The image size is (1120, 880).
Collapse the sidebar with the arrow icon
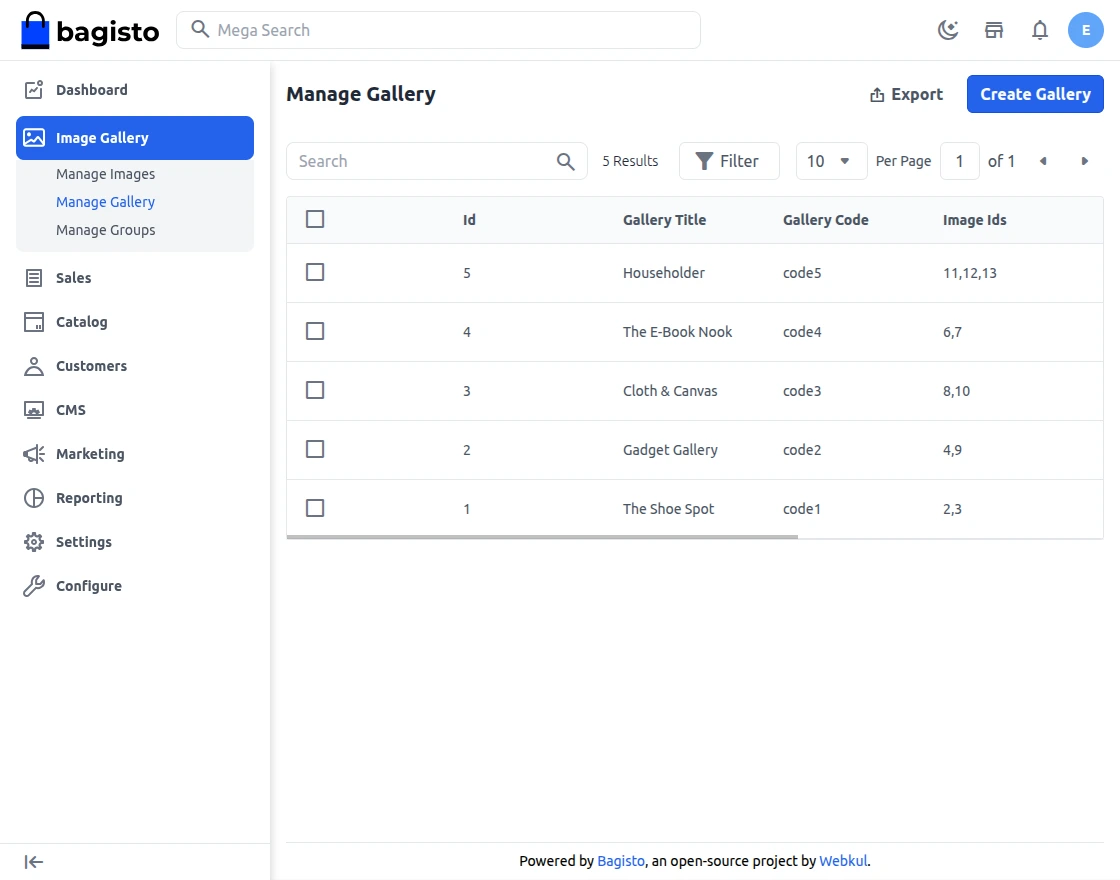coord(33,861)
